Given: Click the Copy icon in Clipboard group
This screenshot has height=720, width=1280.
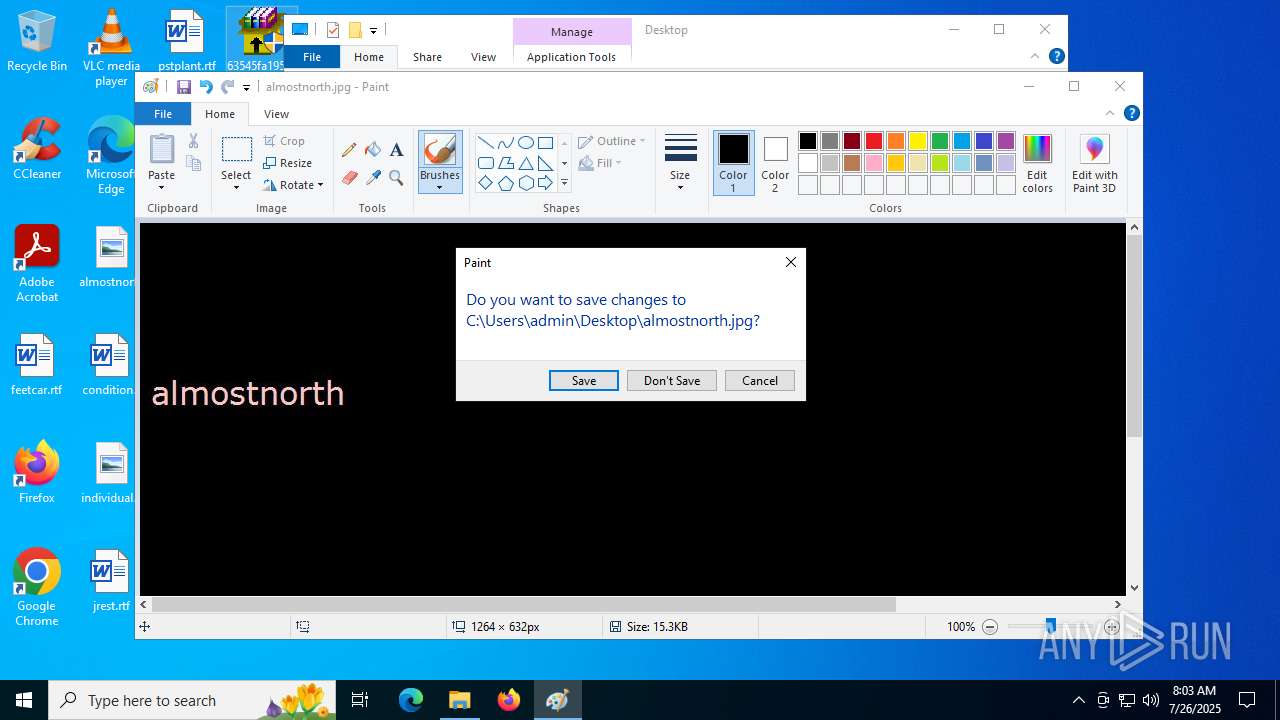Looking at the screenshot, I should click(194, 163).
